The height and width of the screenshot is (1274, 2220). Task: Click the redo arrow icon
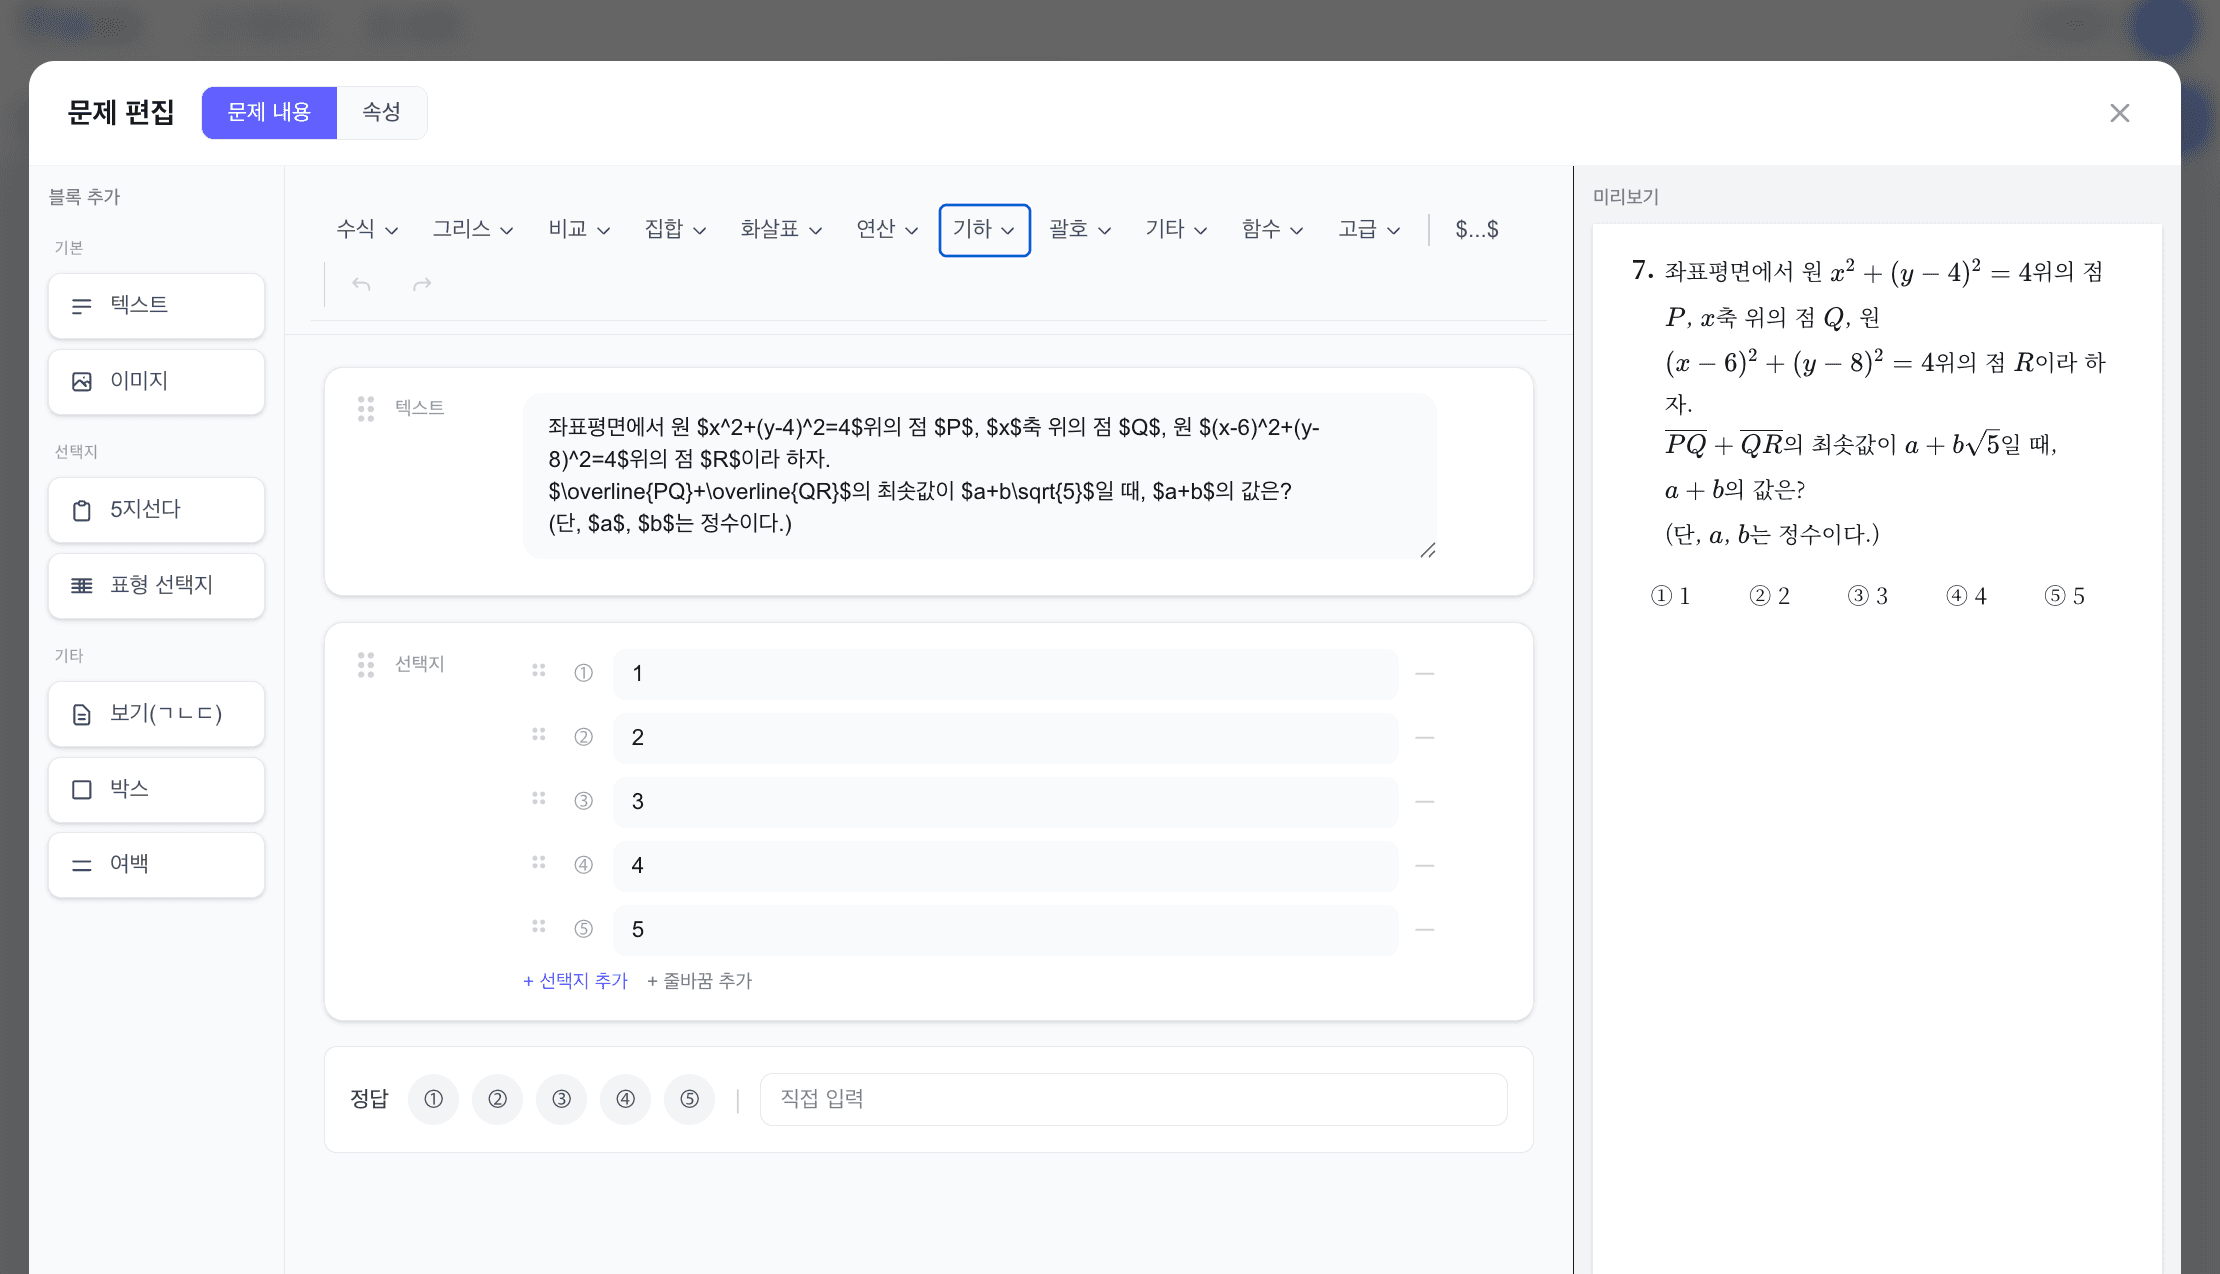(422, 285)
